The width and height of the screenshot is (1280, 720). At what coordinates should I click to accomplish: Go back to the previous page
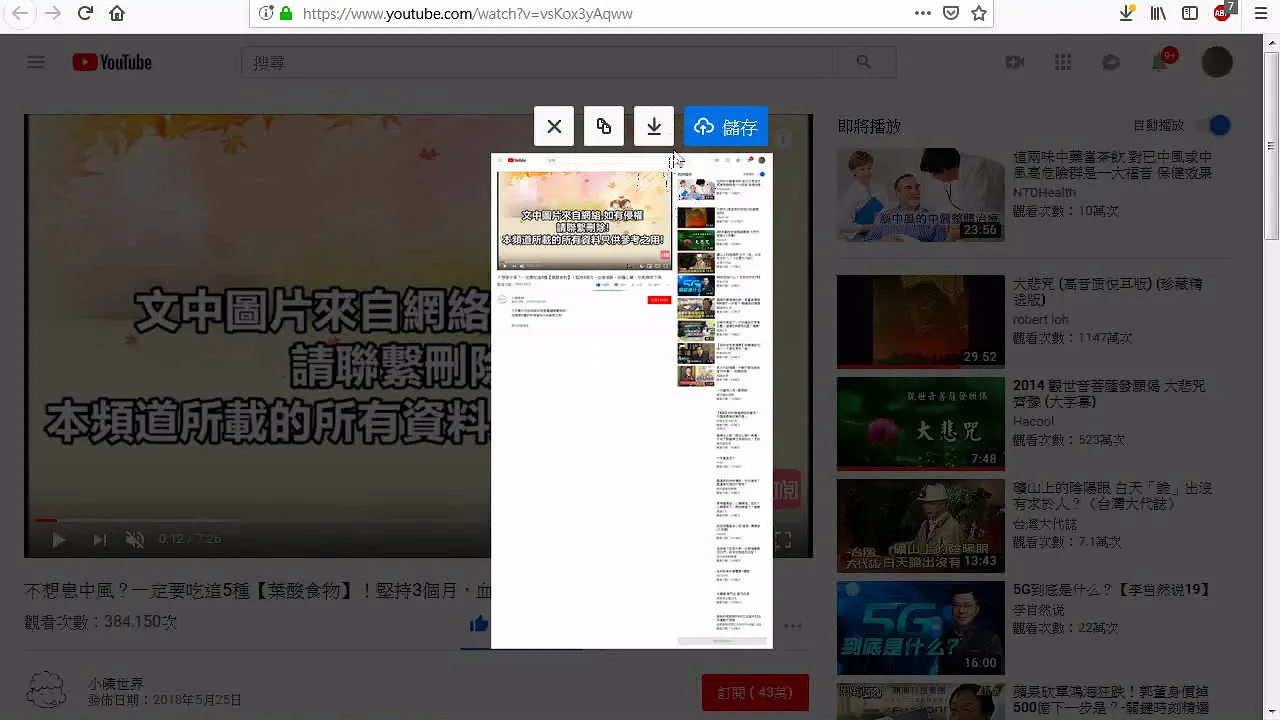tap(19, 13)
